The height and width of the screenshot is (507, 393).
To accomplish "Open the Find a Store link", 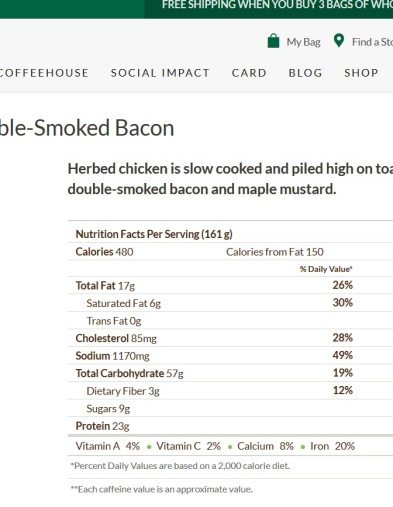I will 372,42.
